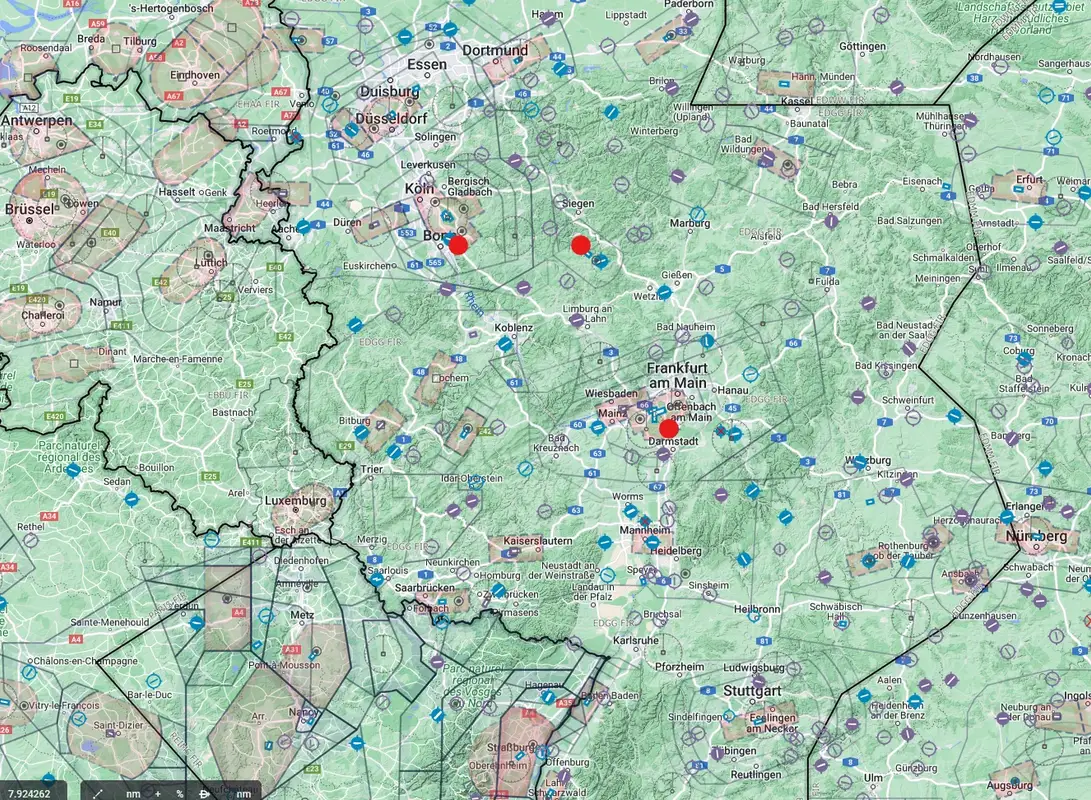The height and width of the screenshot is (800, 1091).
Task: Click the purple airfield icon below Darmstadt
Action: pos(664,454)
